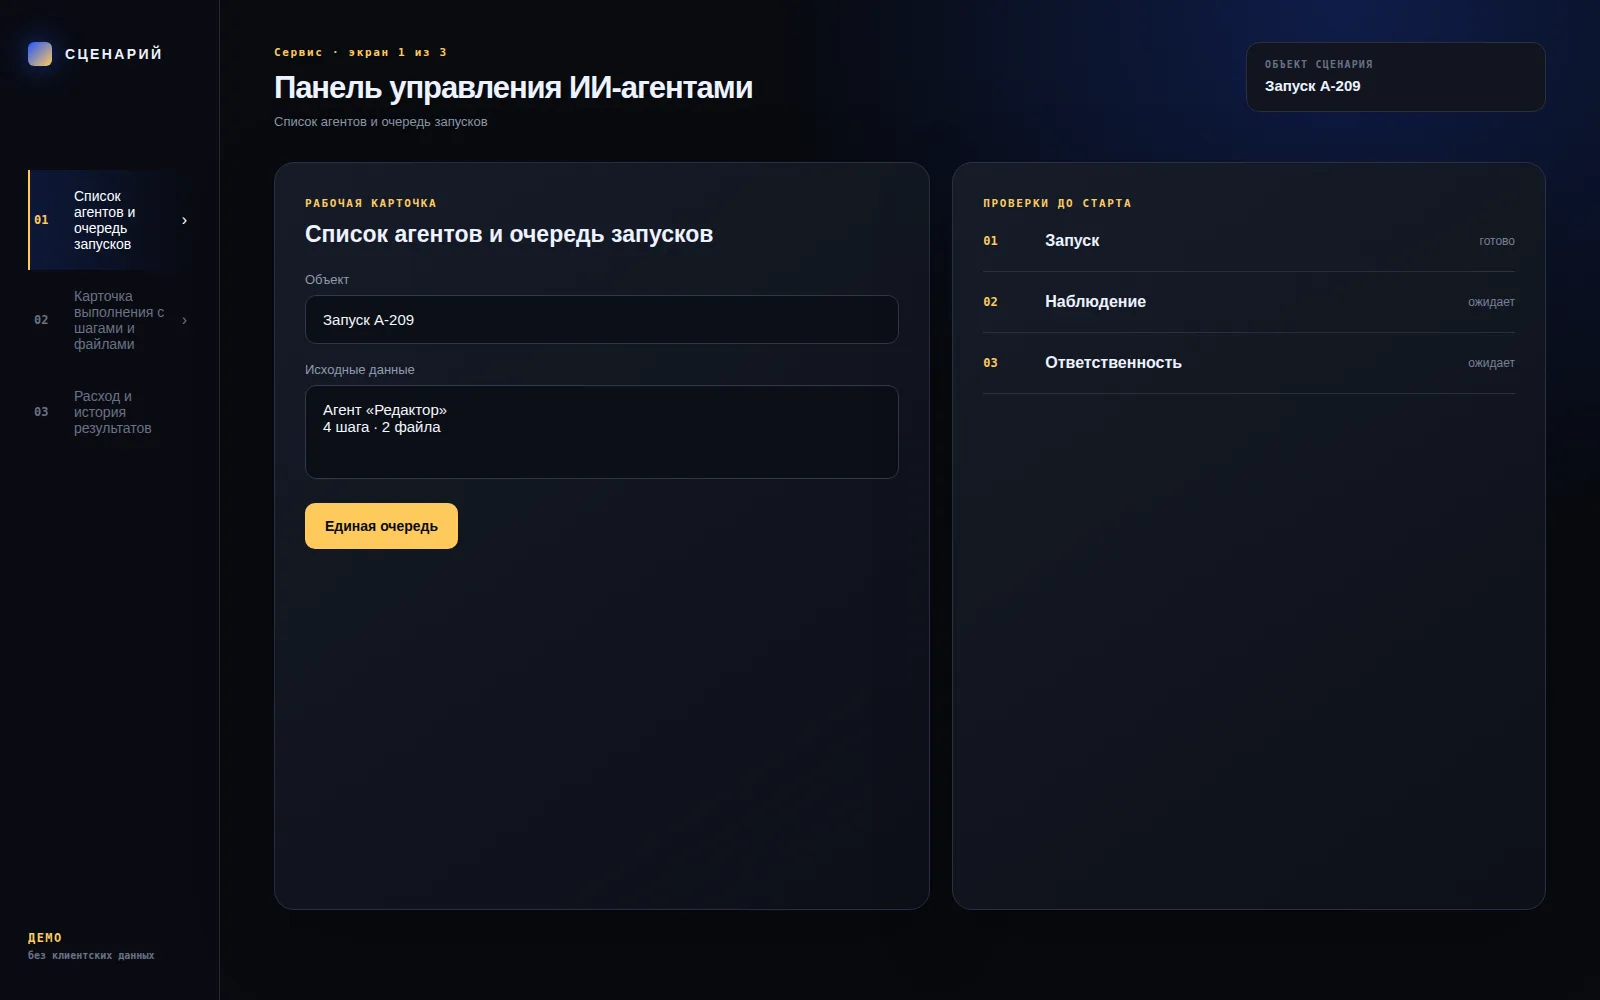
Task: Expand chevron next to Список агентов item
Action: click(x=184, y=220)
